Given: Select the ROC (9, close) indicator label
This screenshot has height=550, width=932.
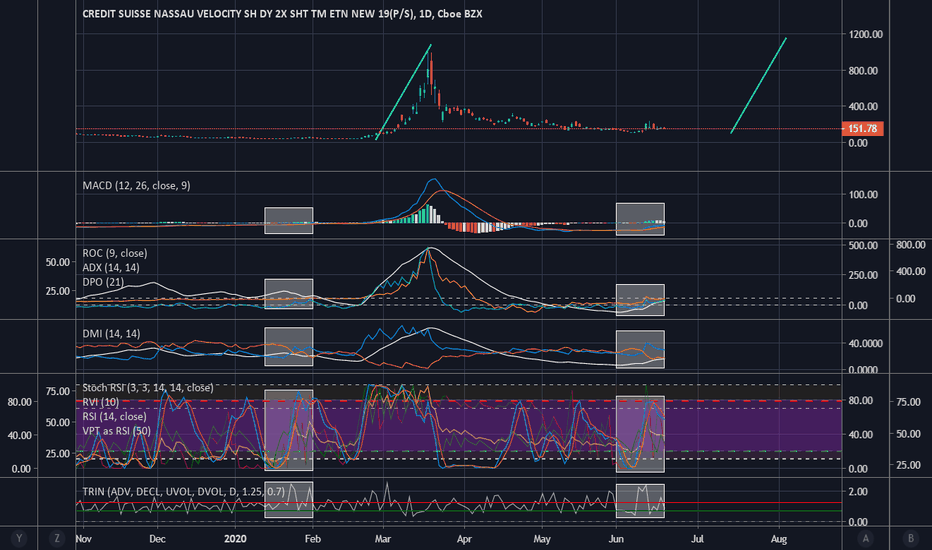Looking at the screenshot, I should coord(115,253).
